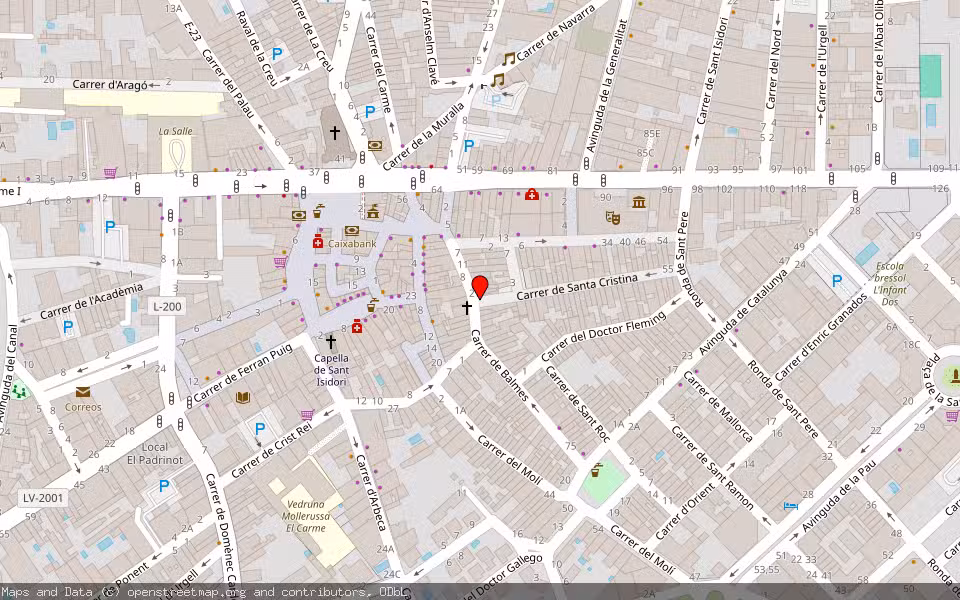Click the bank icon directly above the Caixabank label
960x600 pixels.
tap(351, 231)
